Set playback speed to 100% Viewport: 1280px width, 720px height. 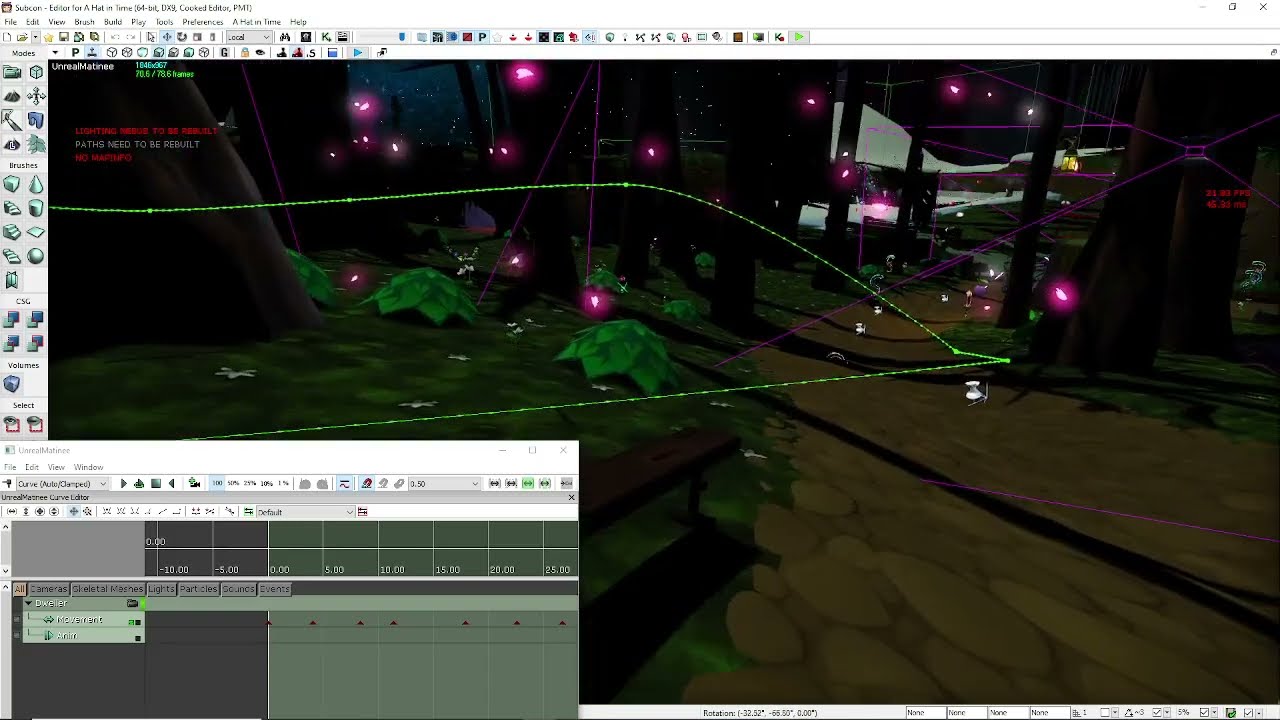(217, 483)
